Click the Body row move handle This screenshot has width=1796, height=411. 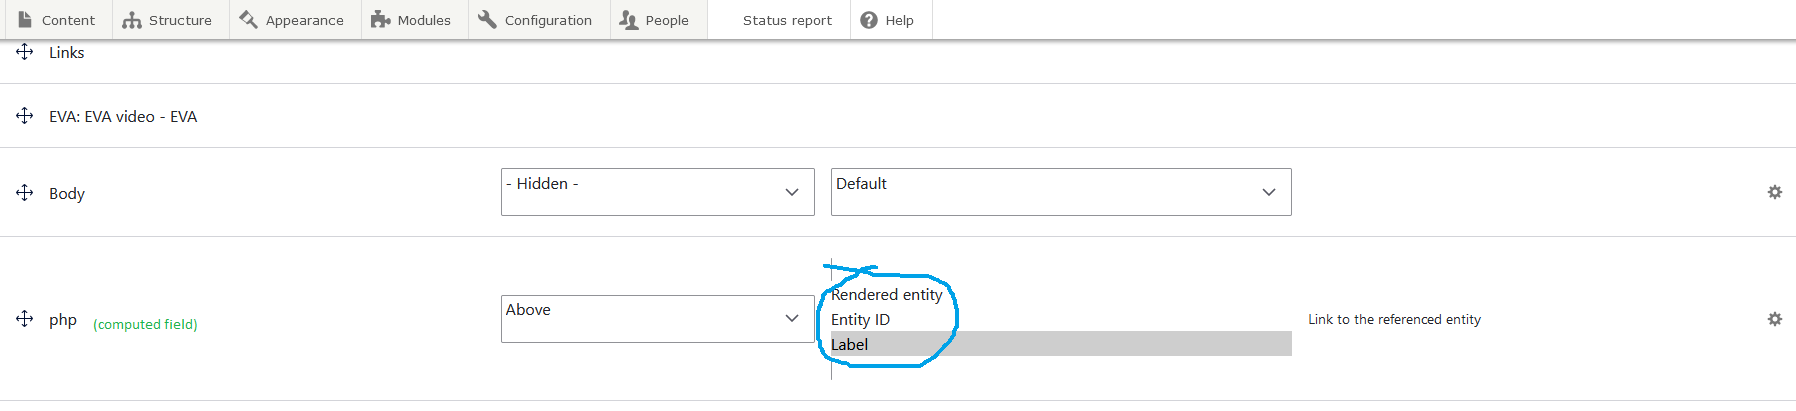[x=25, y=192]
